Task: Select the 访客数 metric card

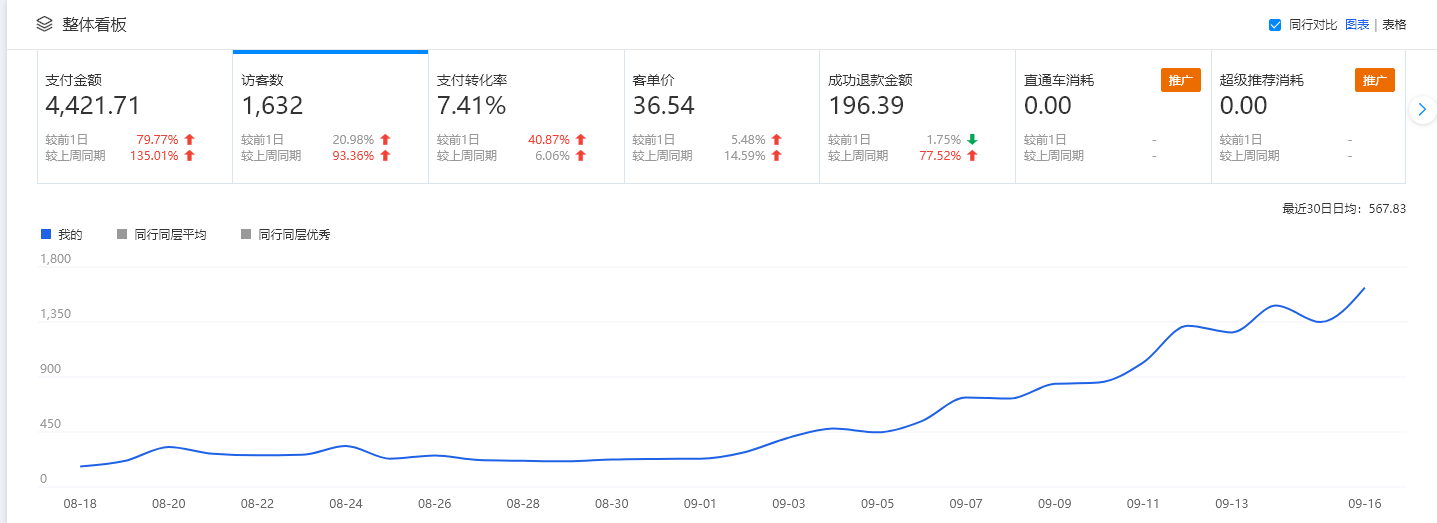Action: (x=330, y=117)
